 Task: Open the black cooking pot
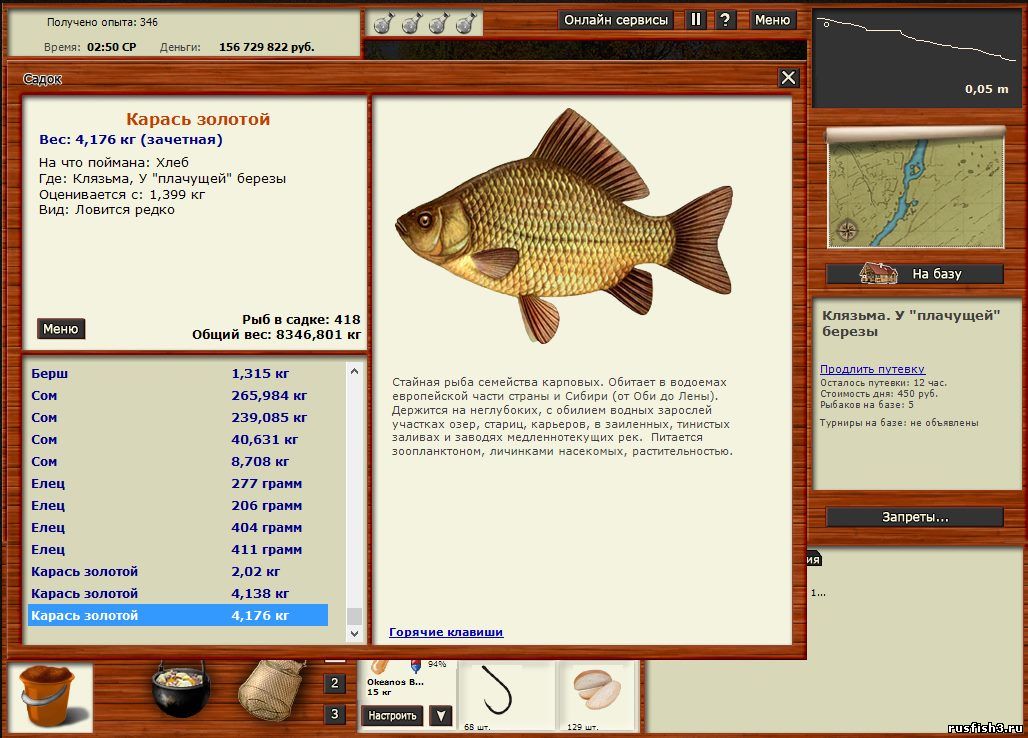180,689
